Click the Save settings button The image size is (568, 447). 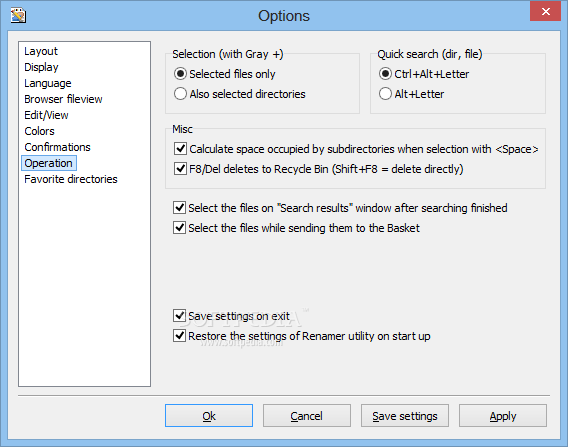pyautogui.click(x=405, y=415)
